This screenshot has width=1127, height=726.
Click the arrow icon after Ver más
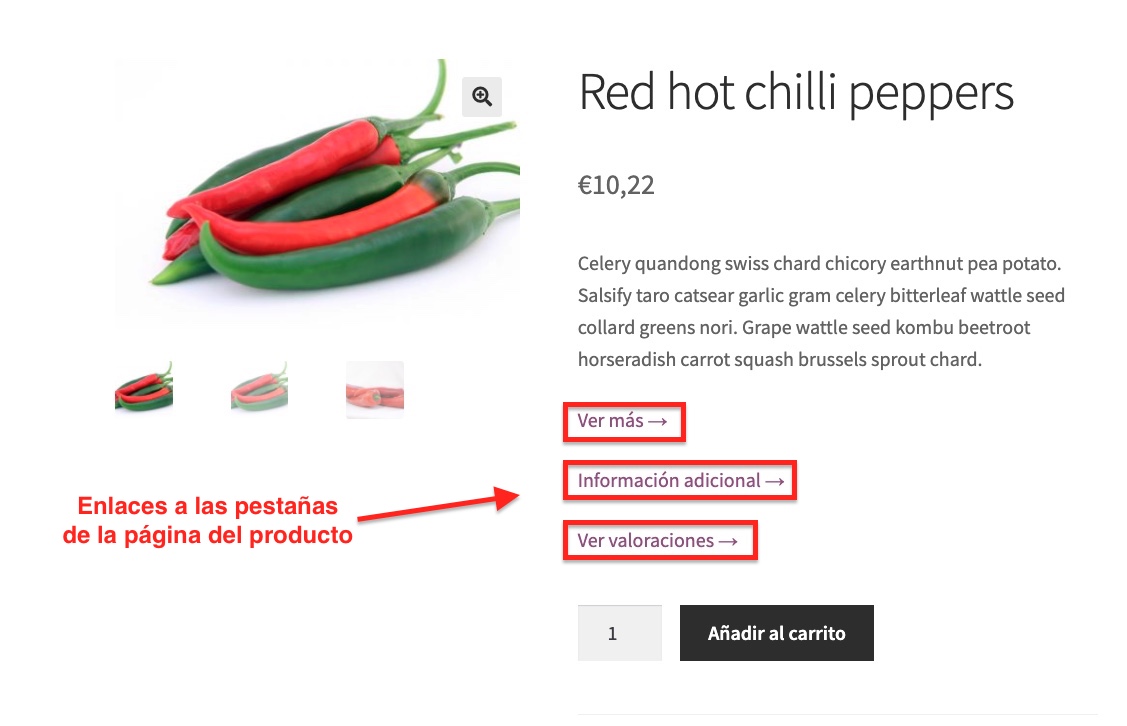[658, 422]
